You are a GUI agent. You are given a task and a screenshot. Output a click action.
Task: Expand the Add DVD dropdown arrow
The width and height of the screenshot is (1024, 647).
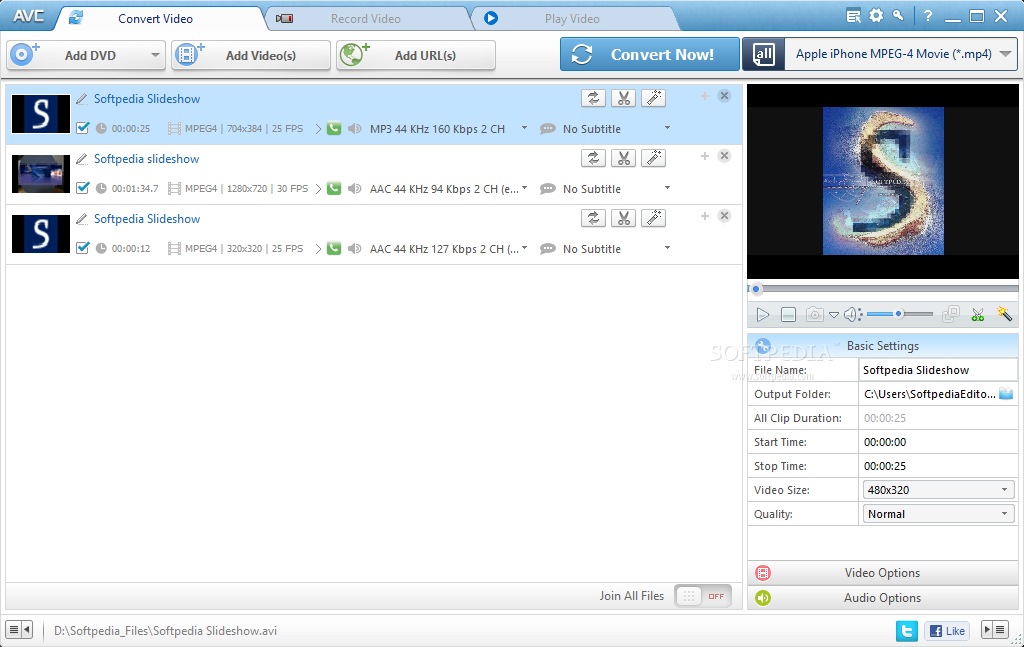[x=155, y=55]
